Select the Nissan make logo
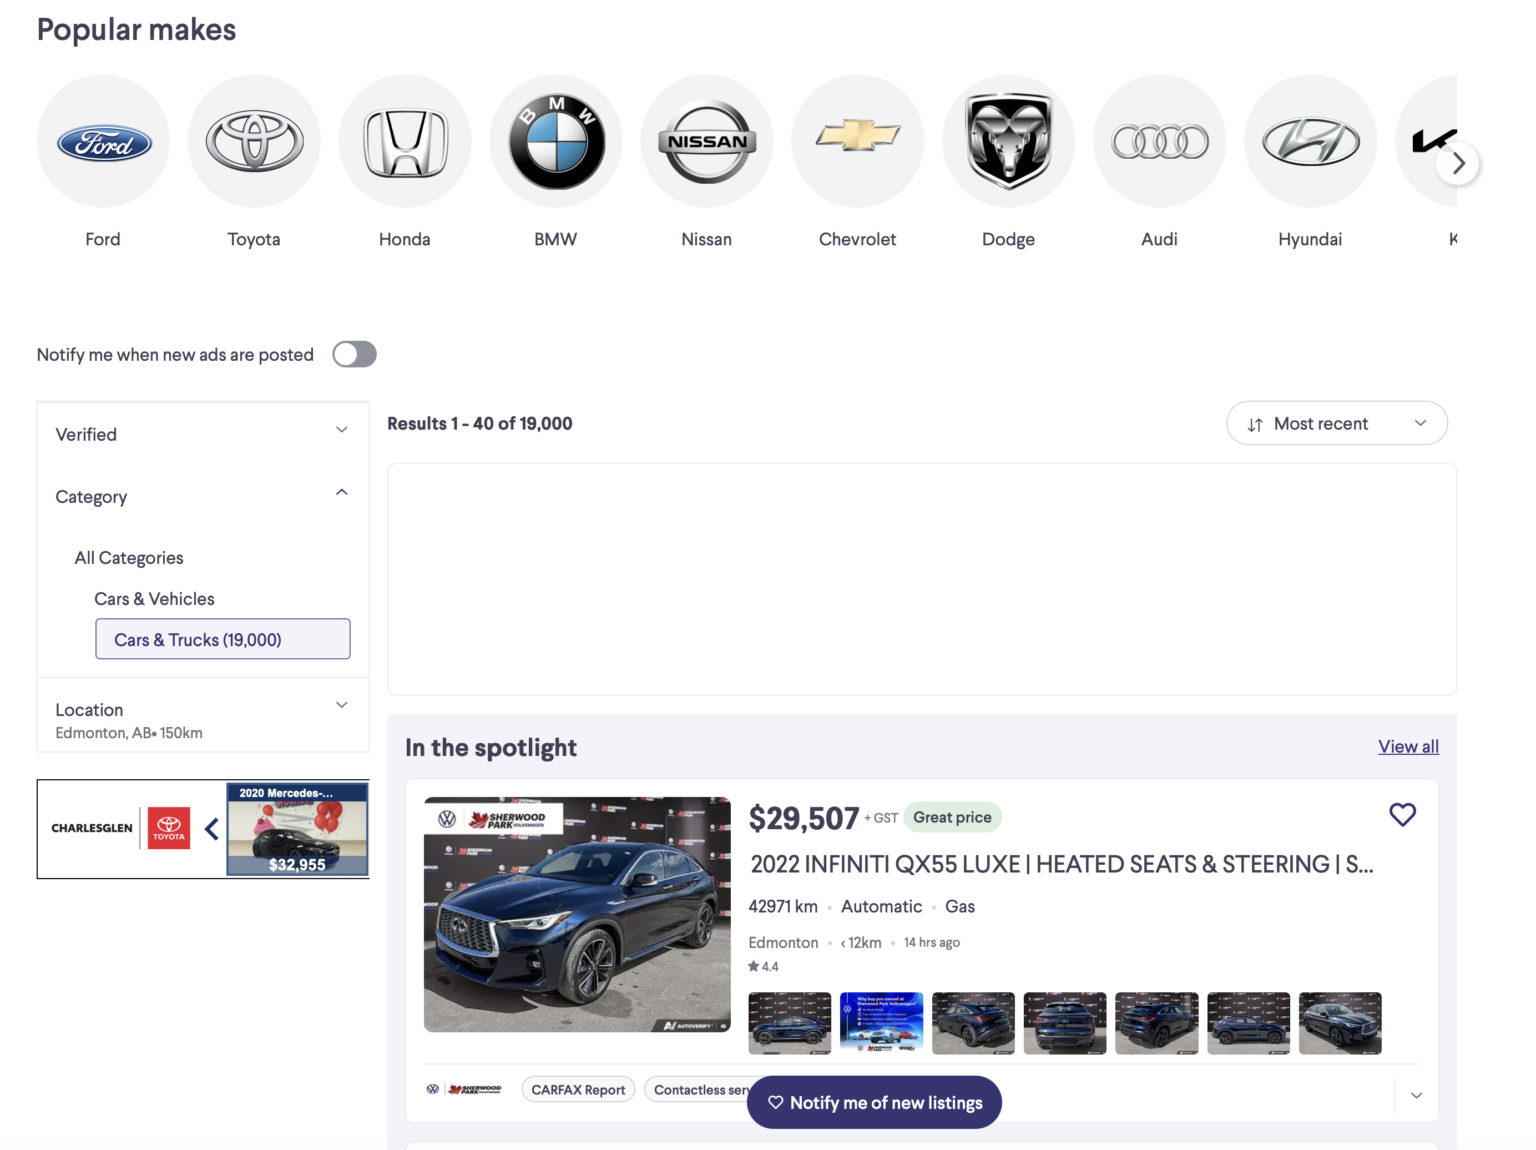The height and width of the screenshot is (1150, 1536). coord(707,141)
